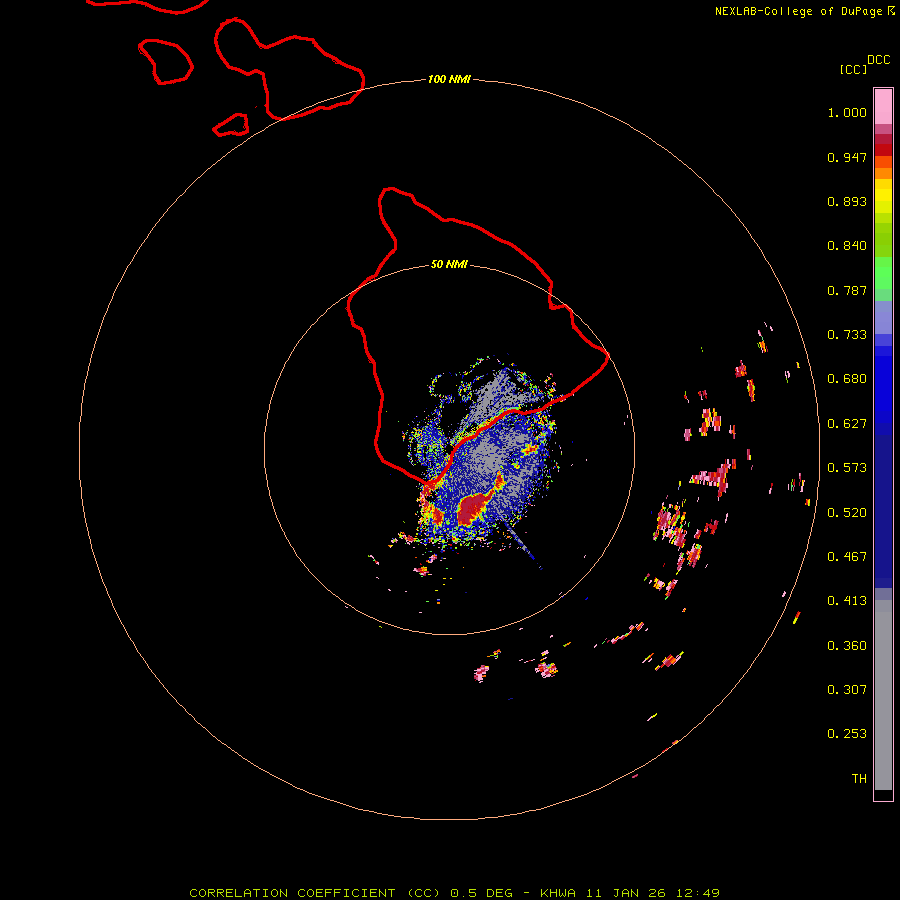Screen dimensions: 900x900
Task: Click the 0.573 value on the color scale
Action: [x=847, y=468]
